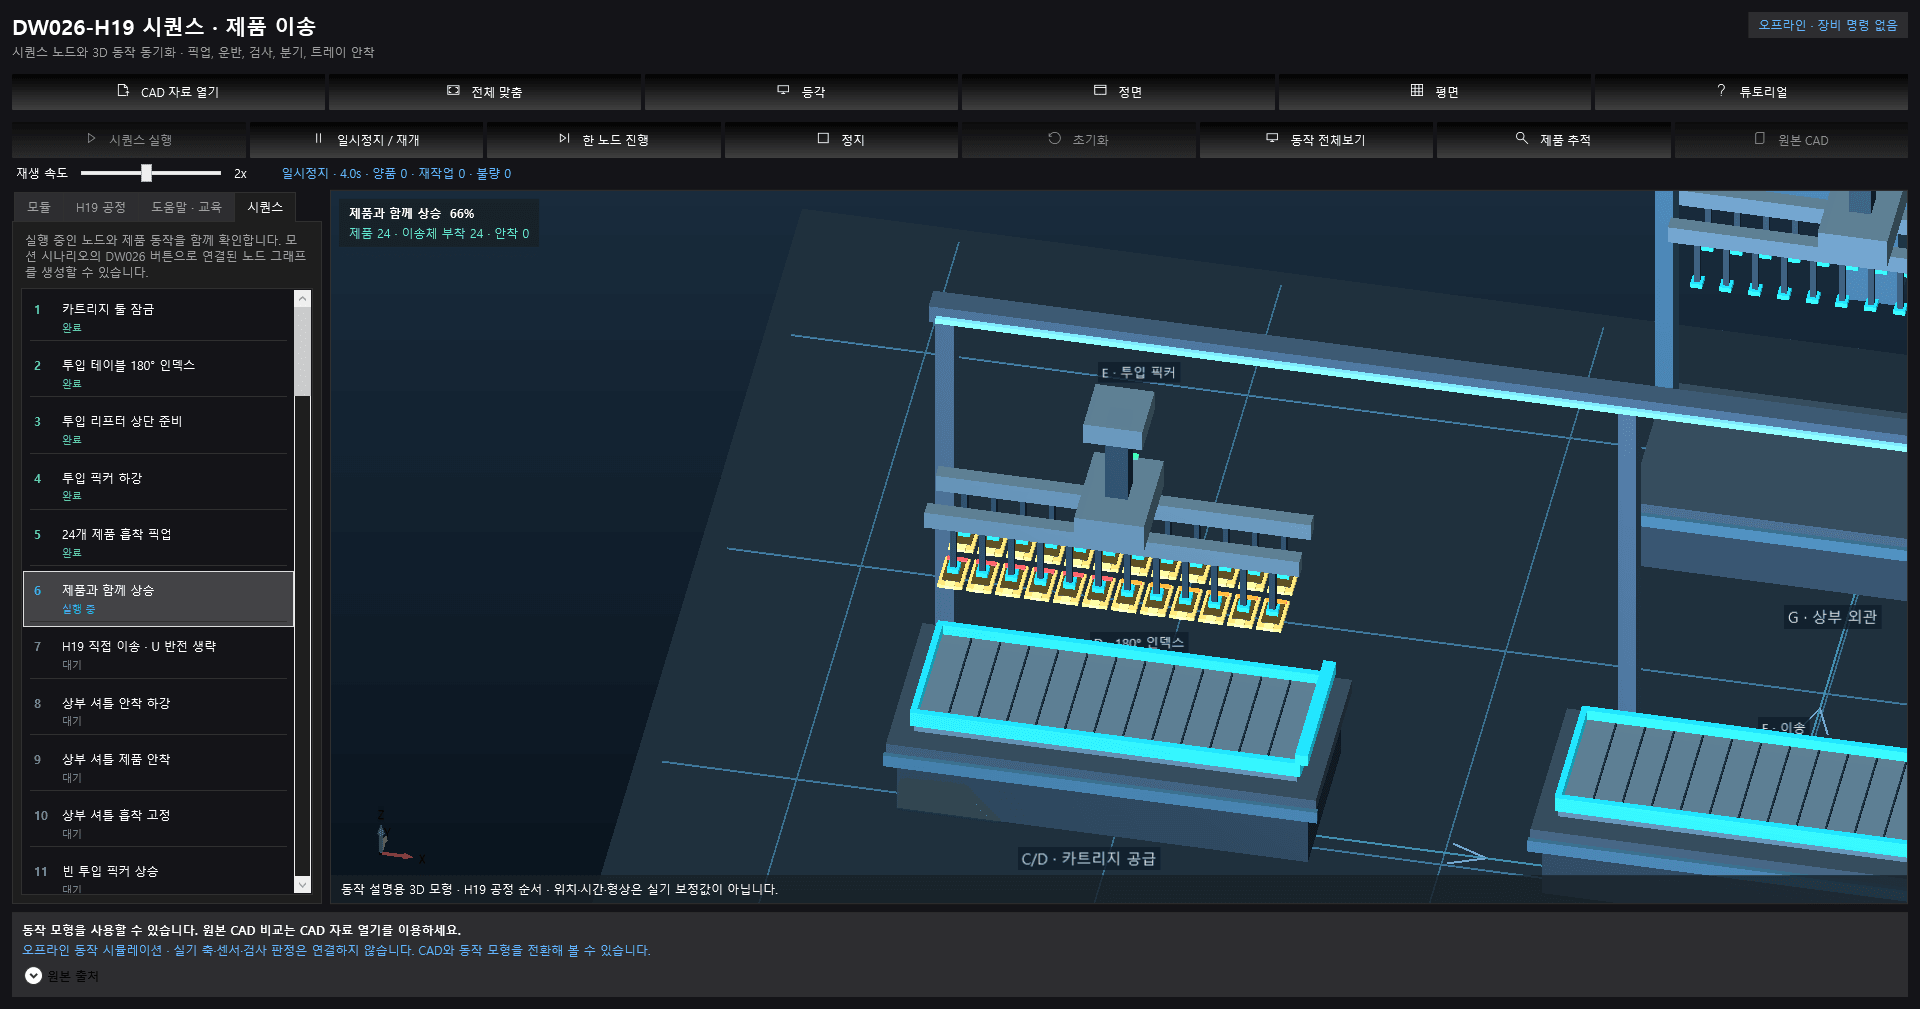The image size is (1920, 1009).
Task: Advance one node (한 노드 진행)
Action: pos(604,140)
